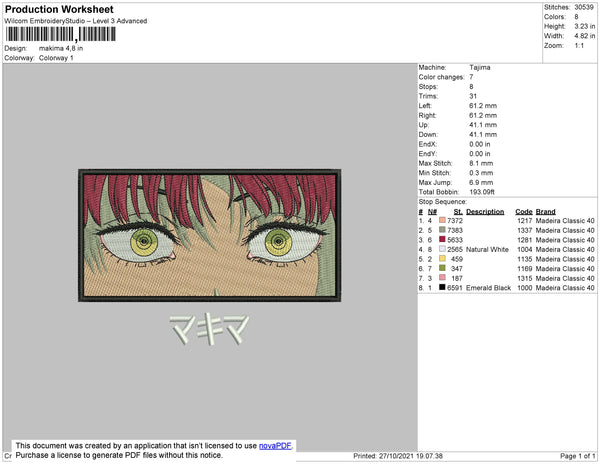The width and height of the screenshot is (600, 464).
Task: Click the Machine value 'Tajima'
Action: point(480,67)
